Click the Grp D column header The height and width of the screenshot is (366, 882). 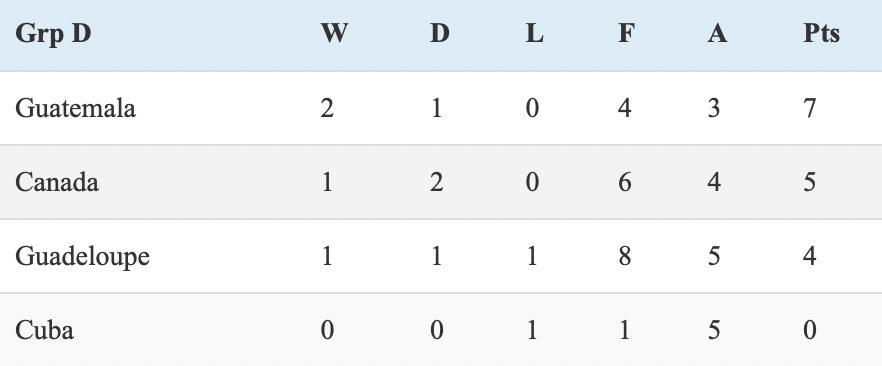53,34
